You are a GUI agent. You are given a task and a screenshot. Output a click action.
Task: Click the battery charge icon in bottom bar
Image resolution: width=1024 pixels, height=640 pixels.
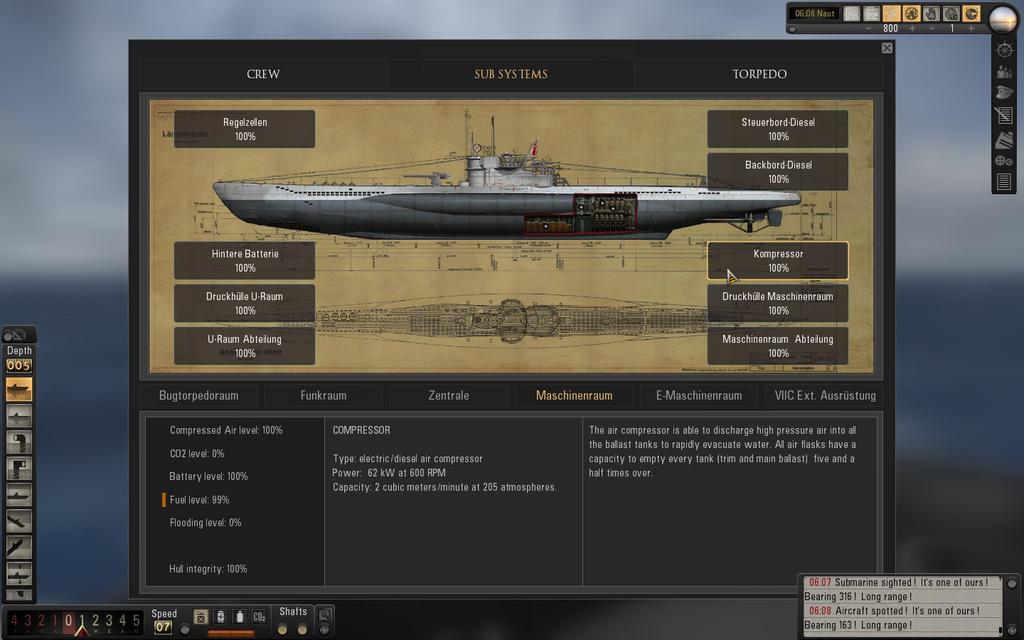tap(221, 616)
